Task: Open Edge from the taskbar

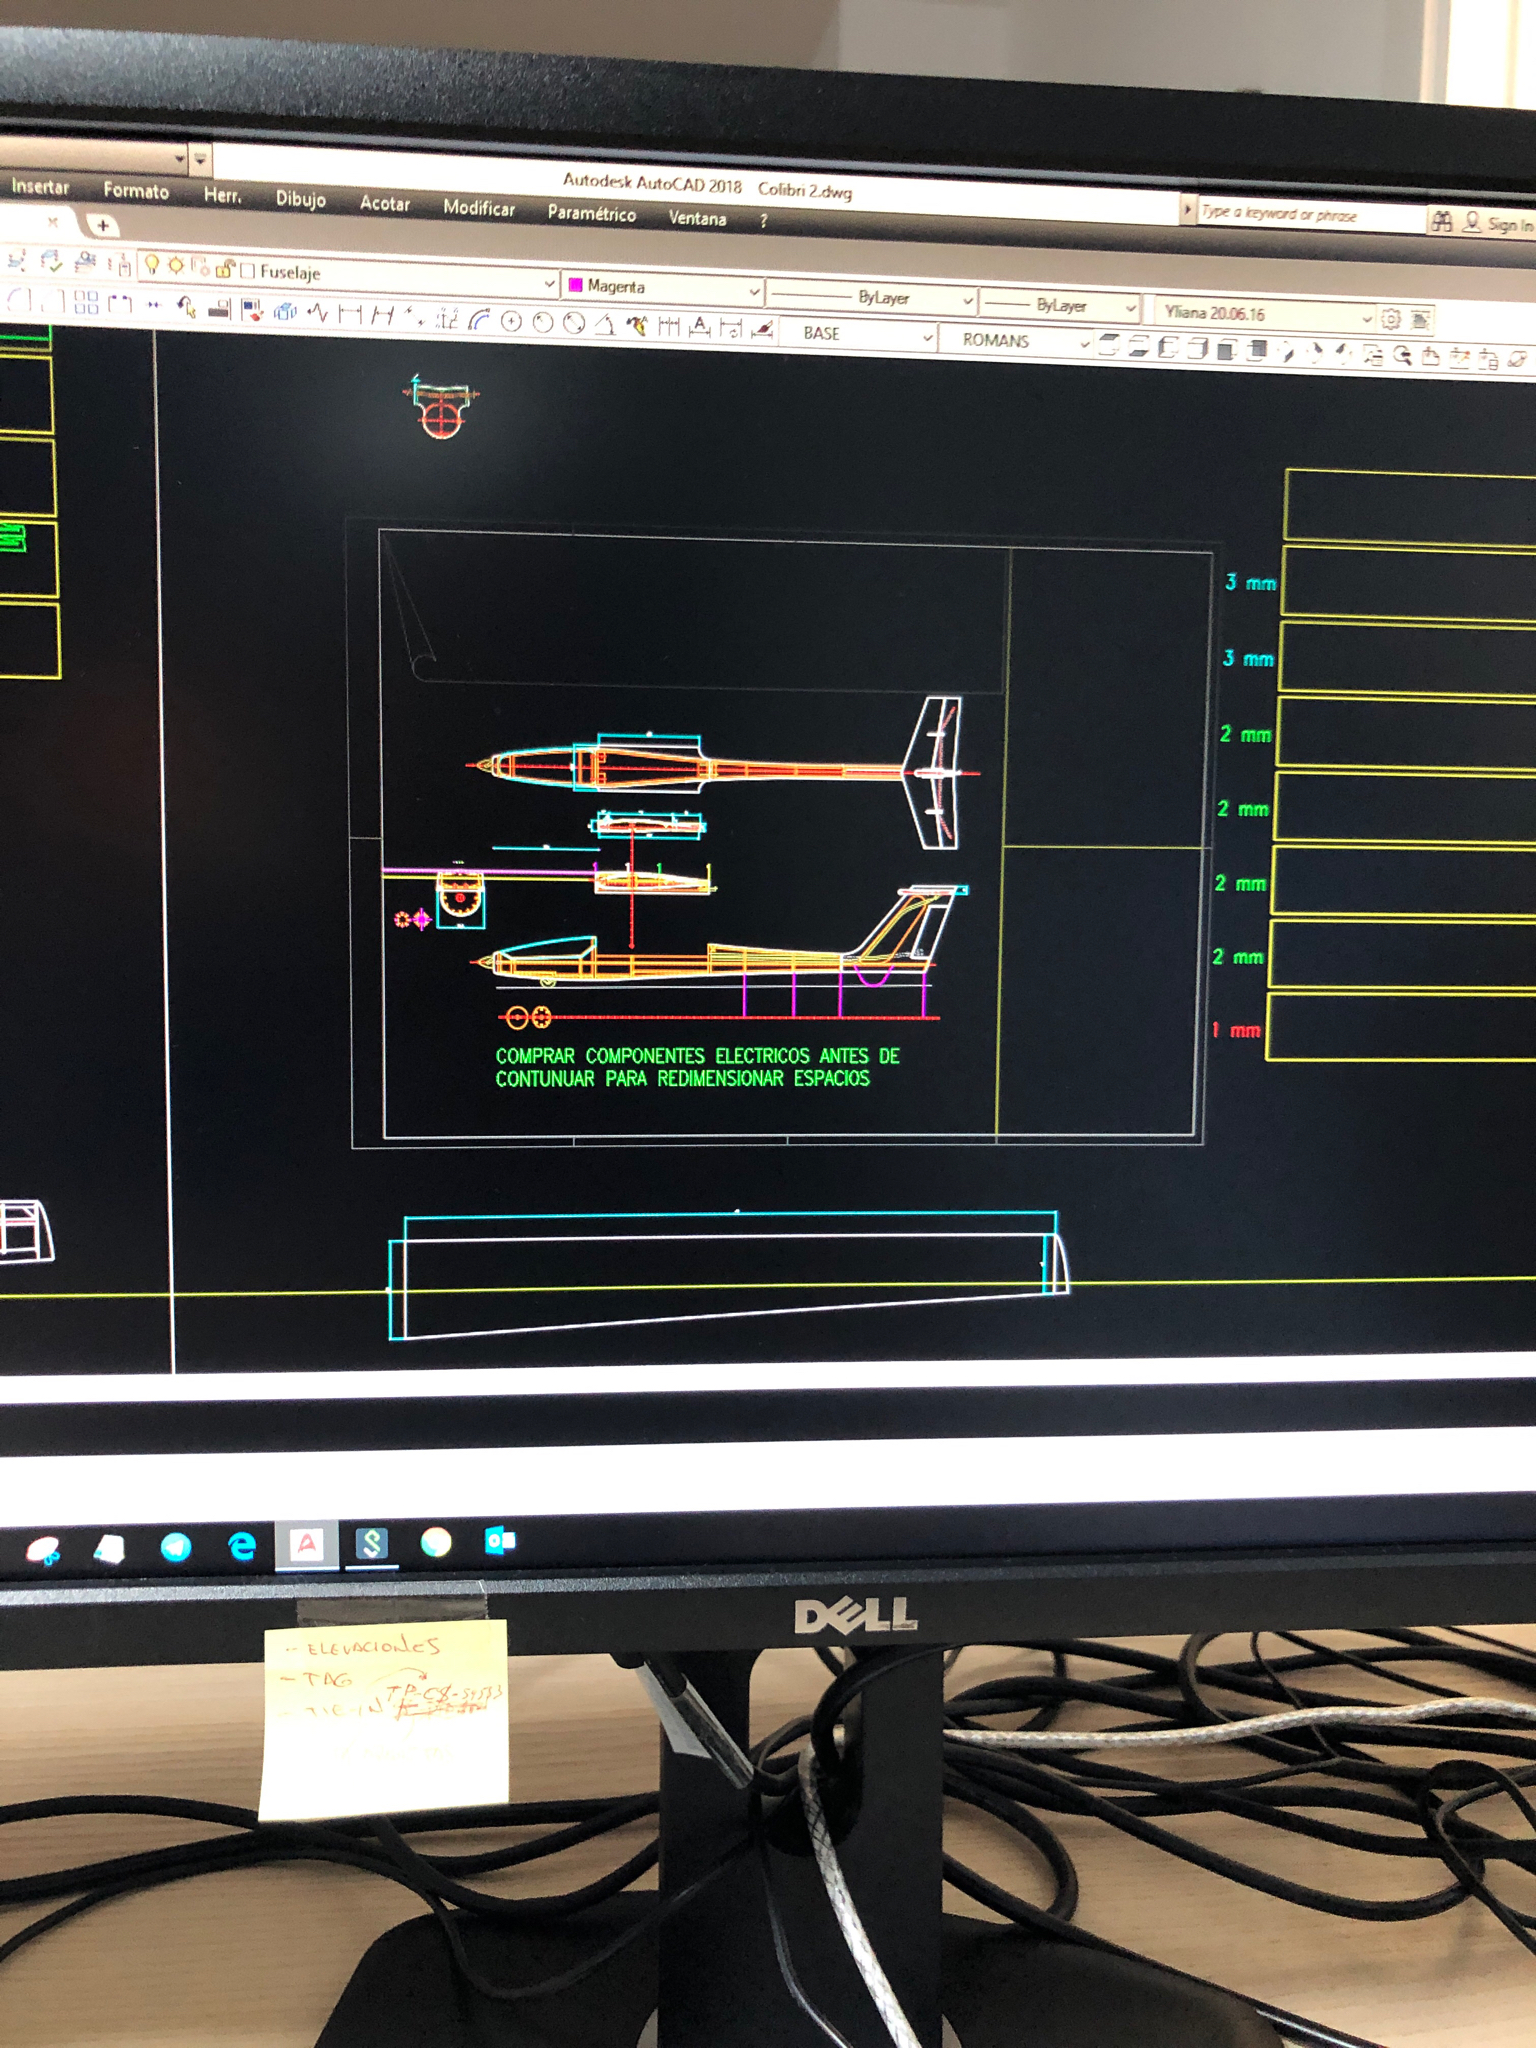Action: click(241, 1547)
